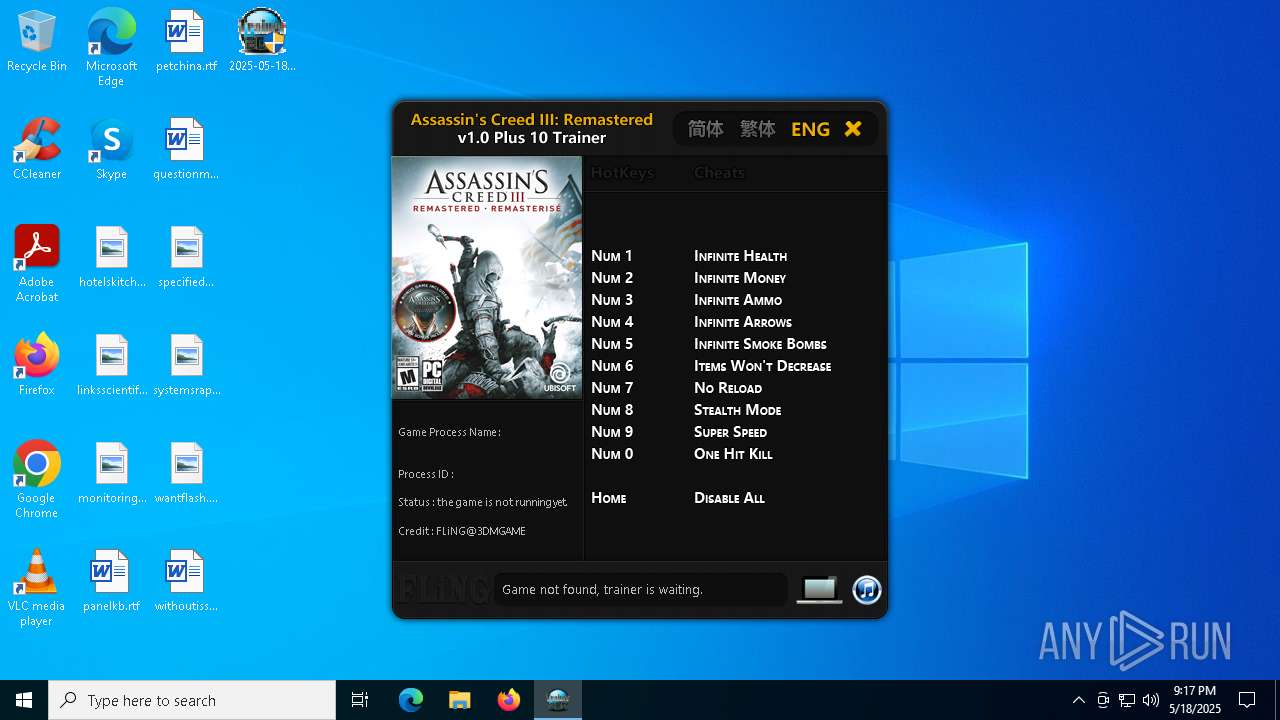Select the hotelskitch... image file icon
Screen dimensions: 1280x720
(x=112, y=258)
